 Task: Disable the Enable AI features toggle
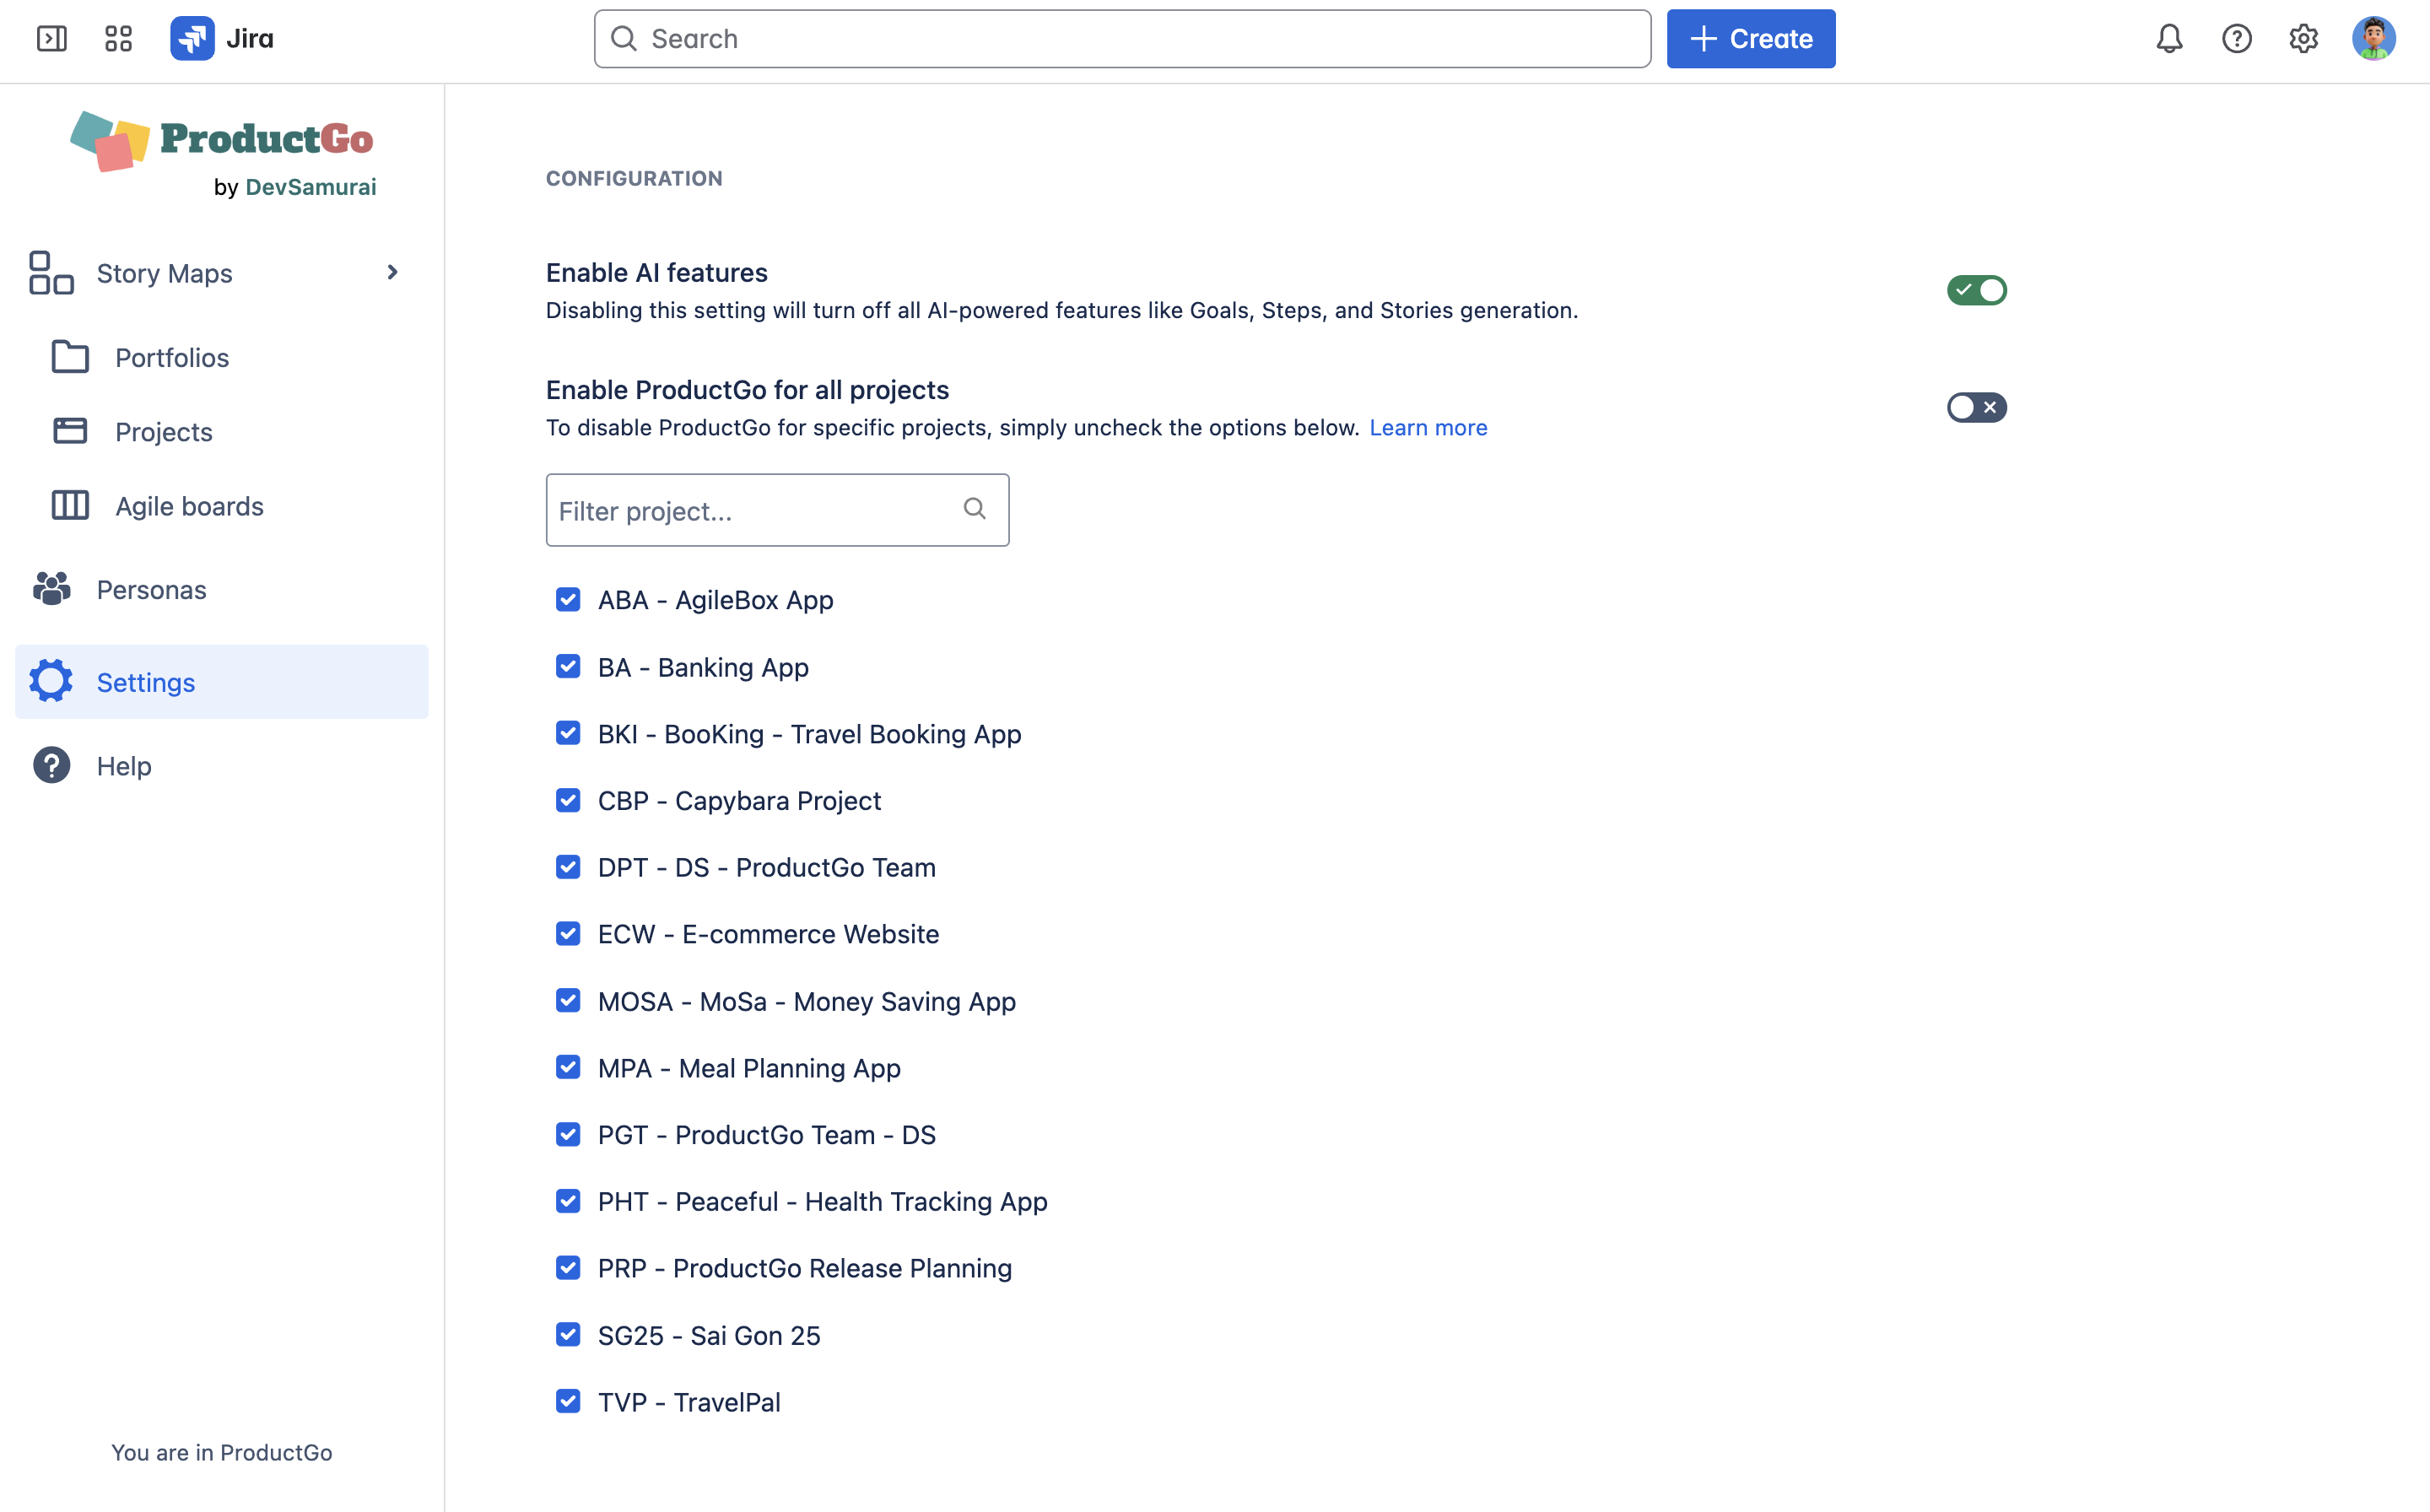(1975, 290)
